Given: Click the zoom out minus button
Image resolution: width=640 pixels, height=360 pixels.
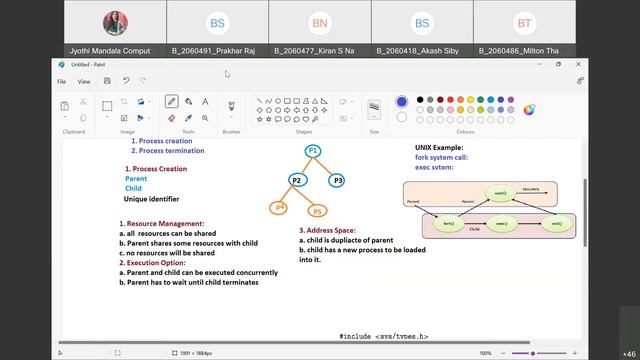Looking at the screenshot, I should click(503, 353).
